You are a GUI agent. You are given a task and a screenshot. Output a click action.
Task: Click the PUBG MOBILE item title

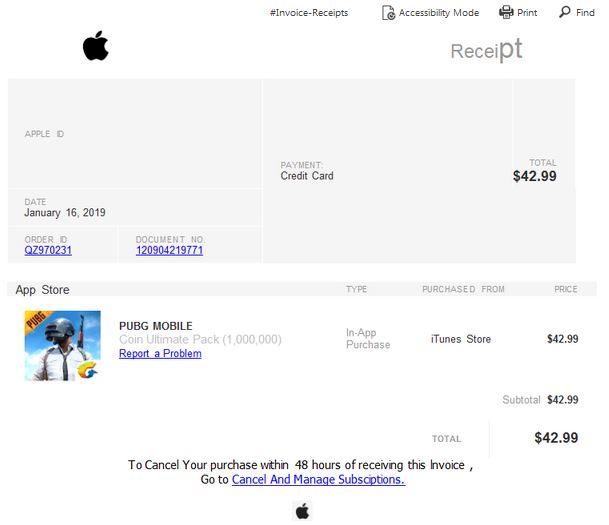click(156, 326)
